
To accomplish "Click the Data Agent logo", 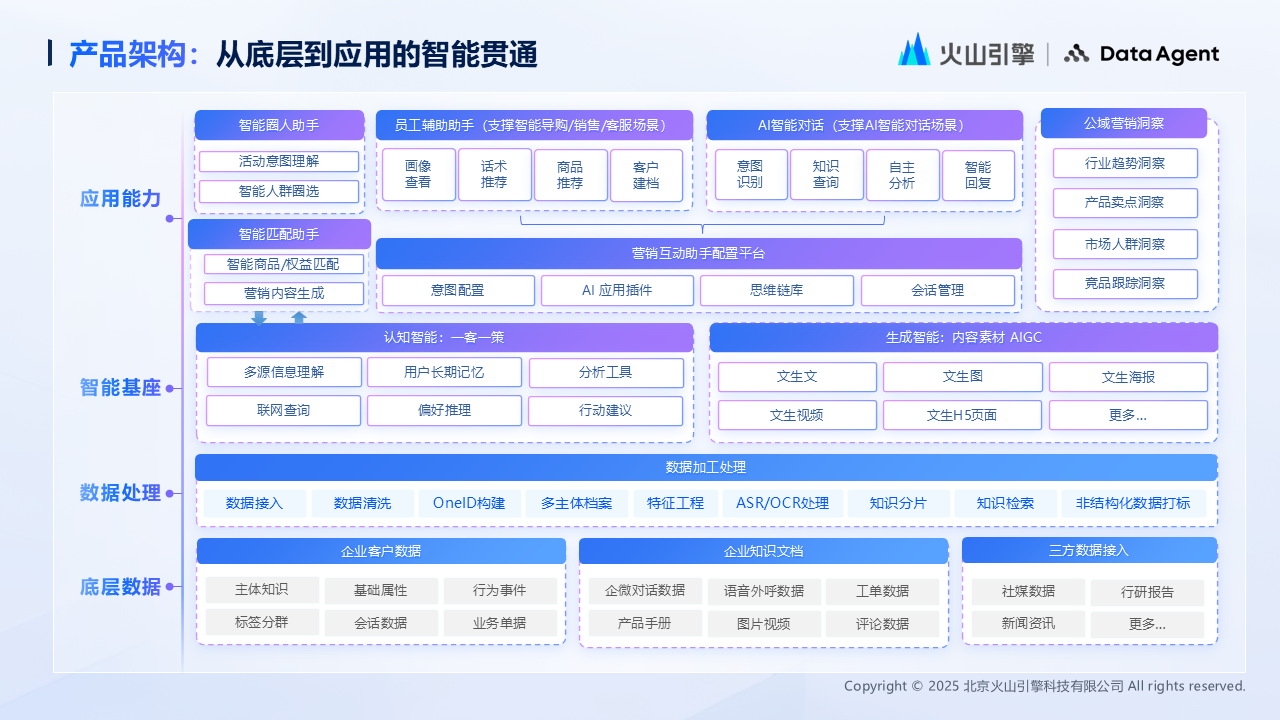I will 1141,54.
